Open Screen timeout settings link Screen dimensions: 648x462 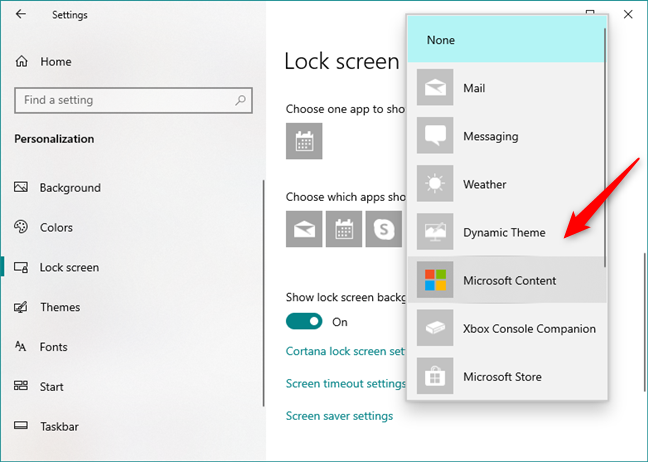click(345, 383)
